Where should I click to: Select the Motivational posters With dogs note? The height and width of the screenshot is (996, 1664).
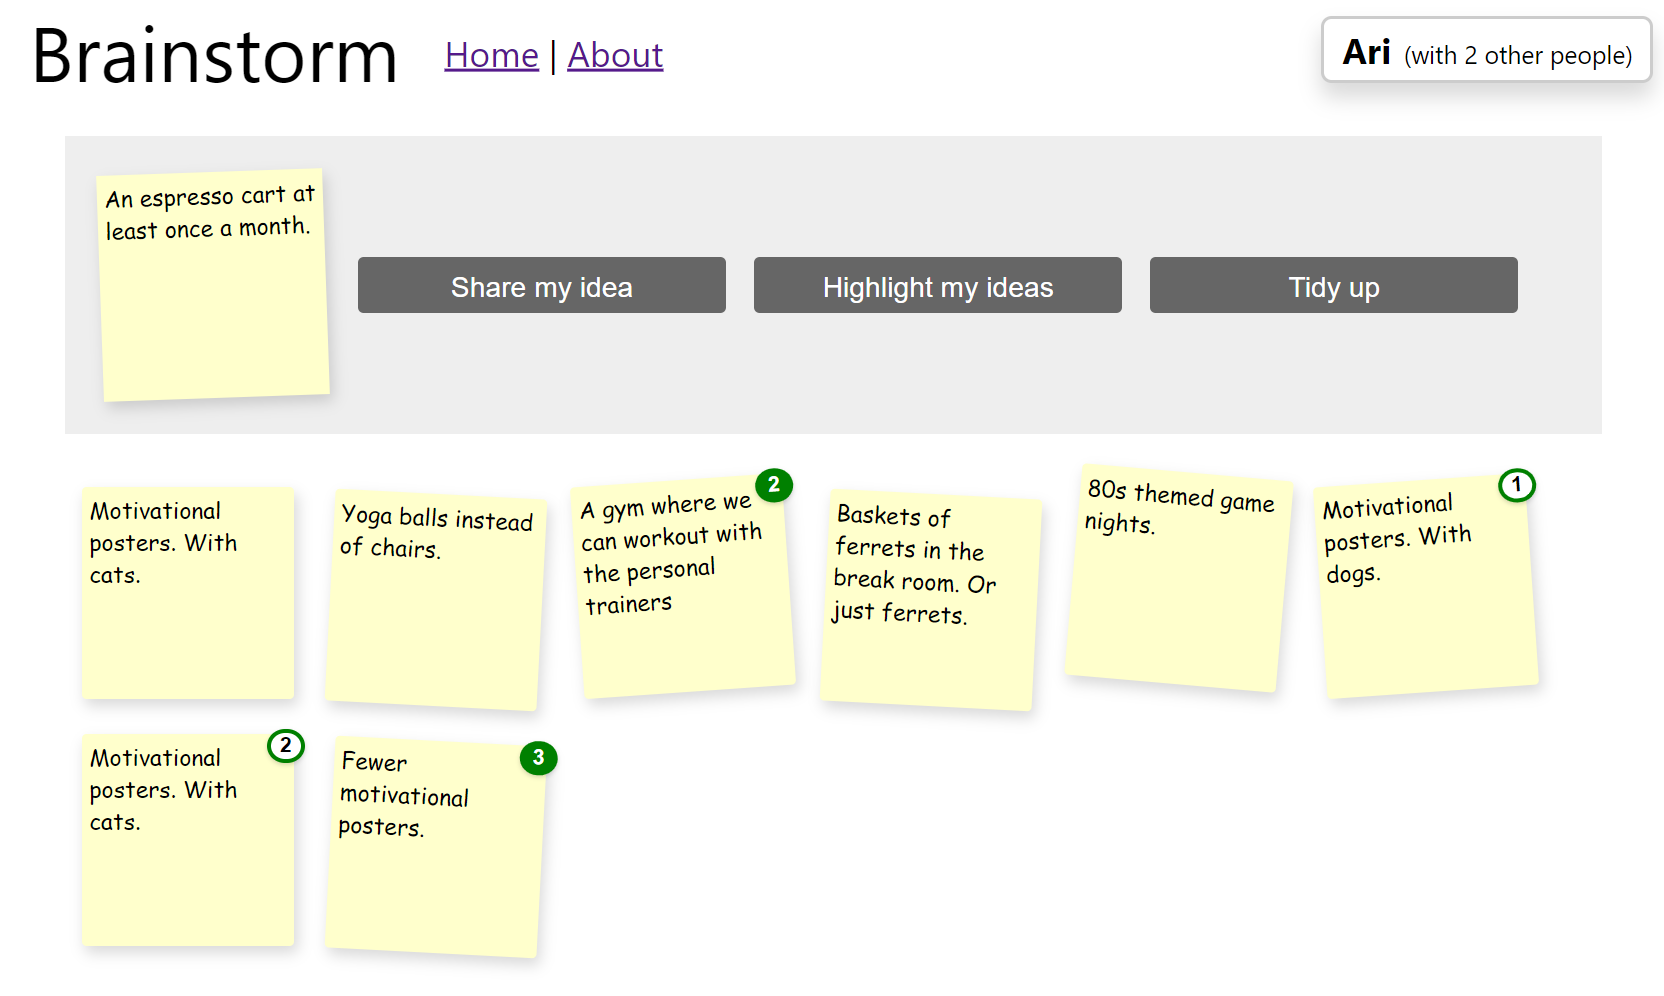tap(1426, 587)
